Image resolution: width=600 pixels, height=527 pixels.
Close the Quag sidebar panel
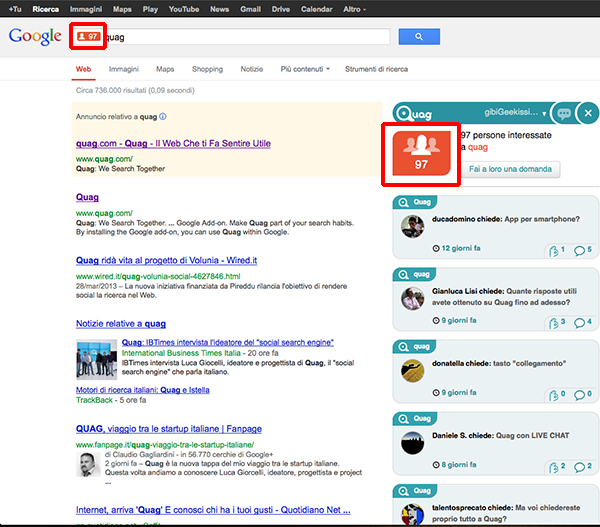[x=588, y=113]
